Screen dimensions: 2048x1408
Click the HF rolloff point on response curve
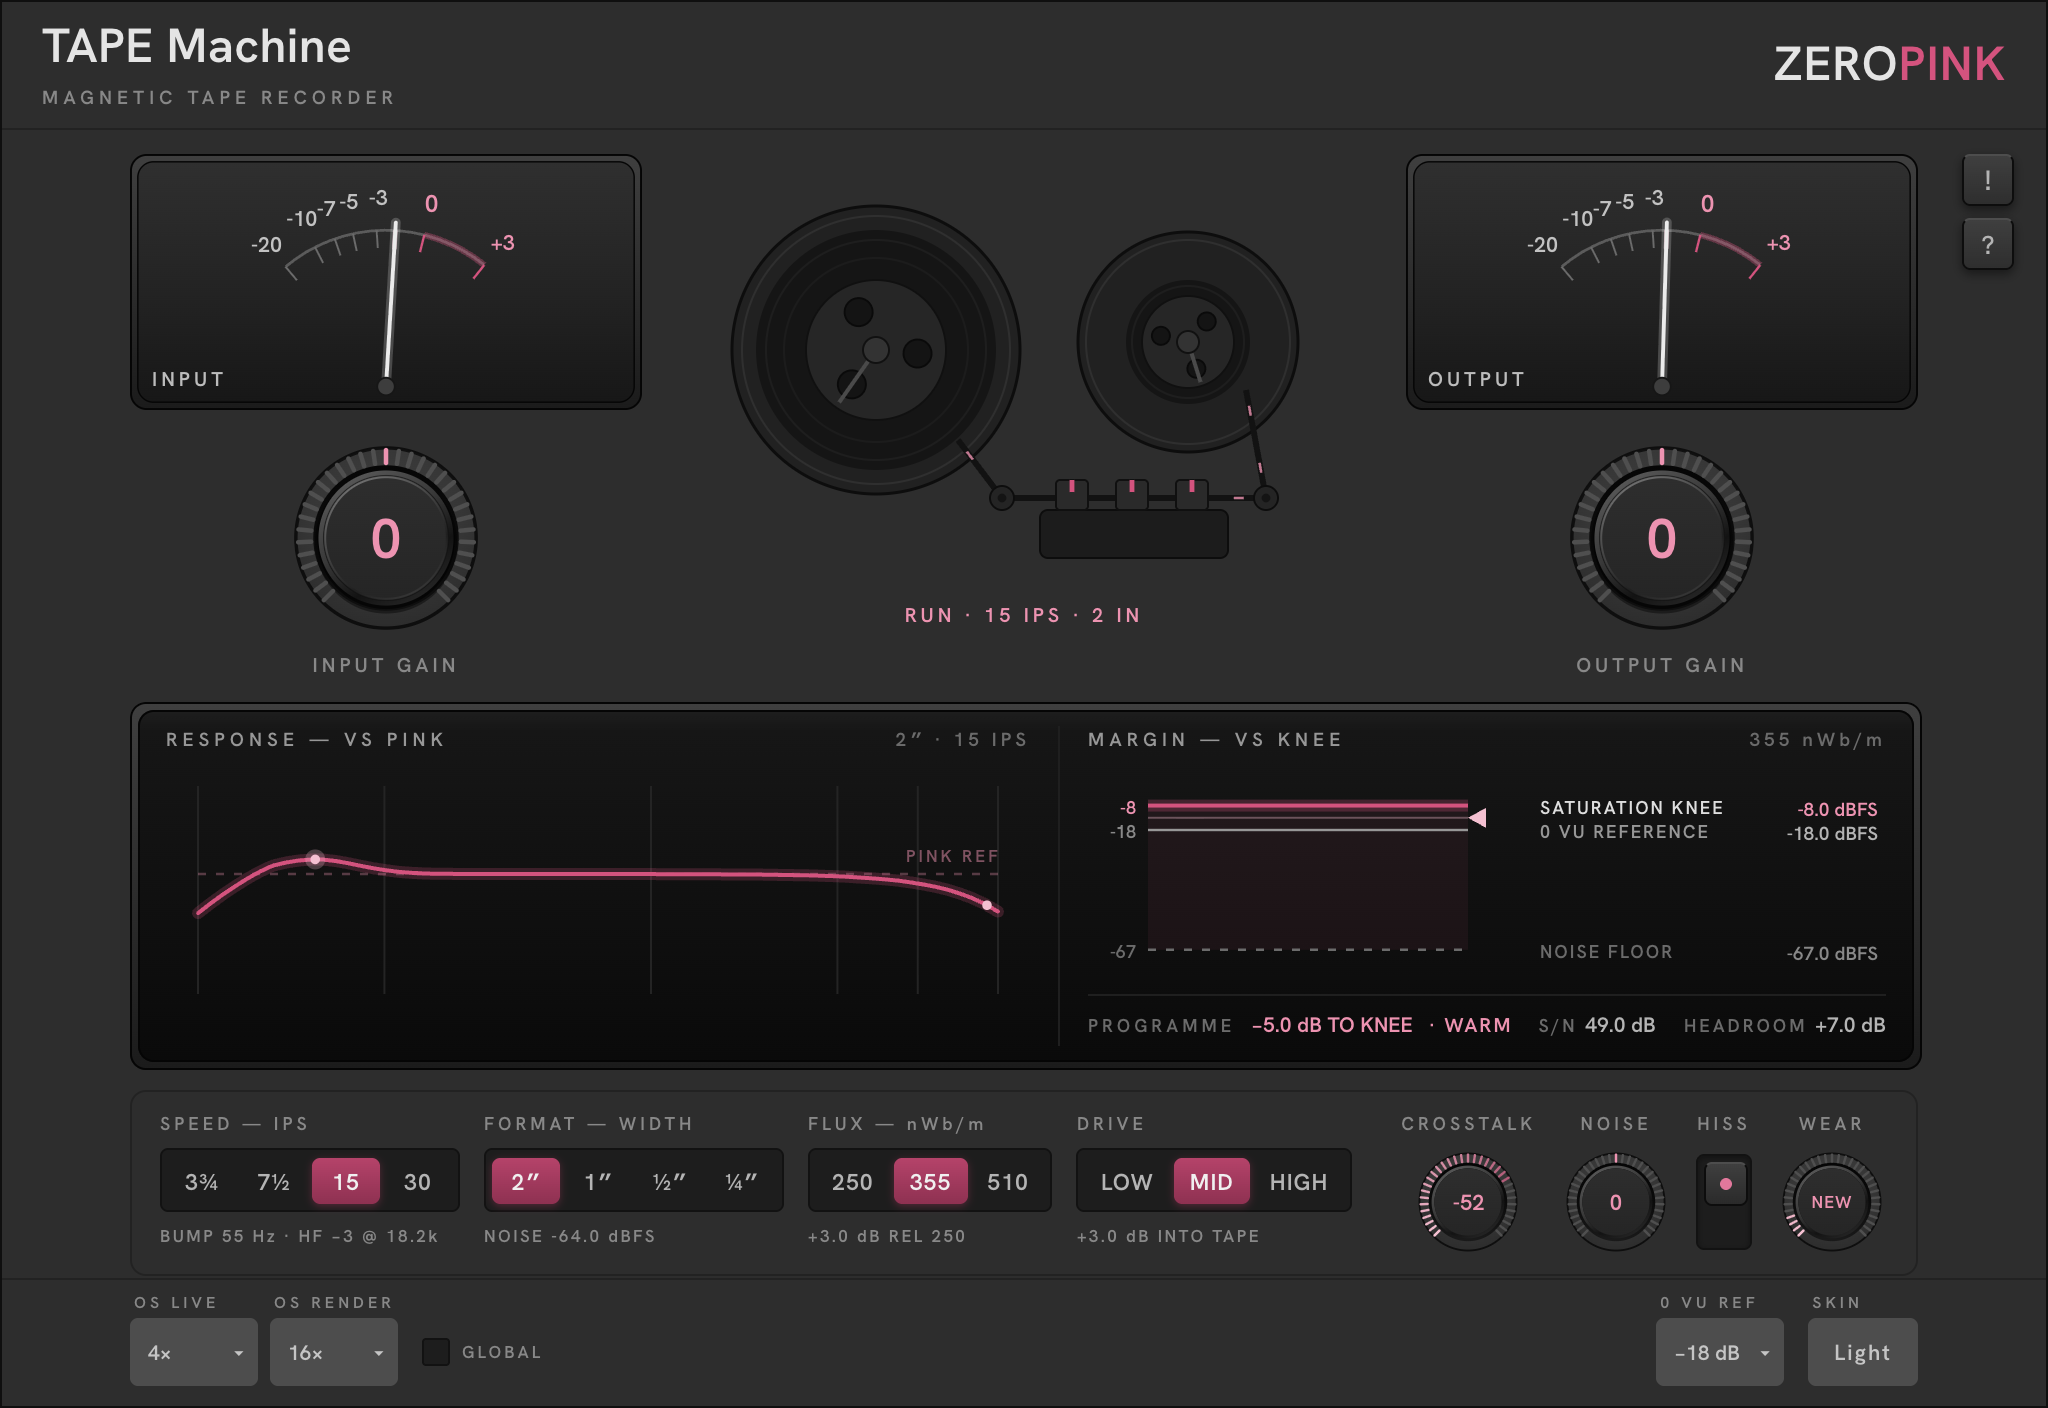[x=987, y=905]
